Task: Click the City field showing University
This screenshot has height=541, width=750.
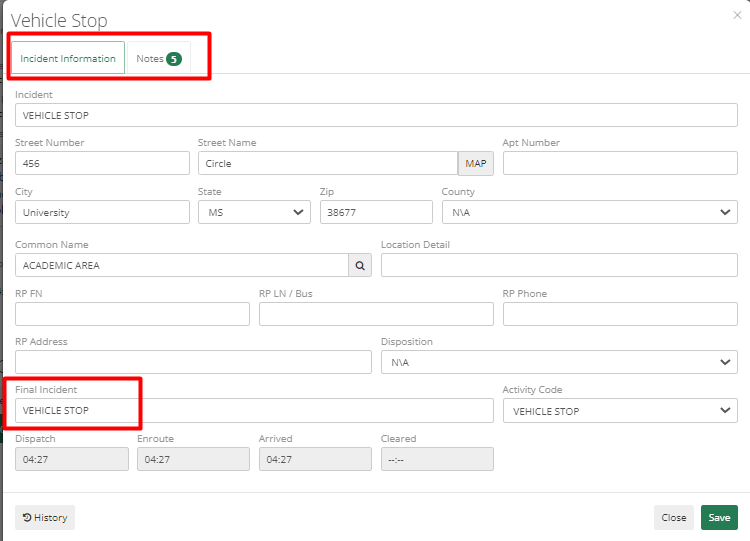Action: 102,212
